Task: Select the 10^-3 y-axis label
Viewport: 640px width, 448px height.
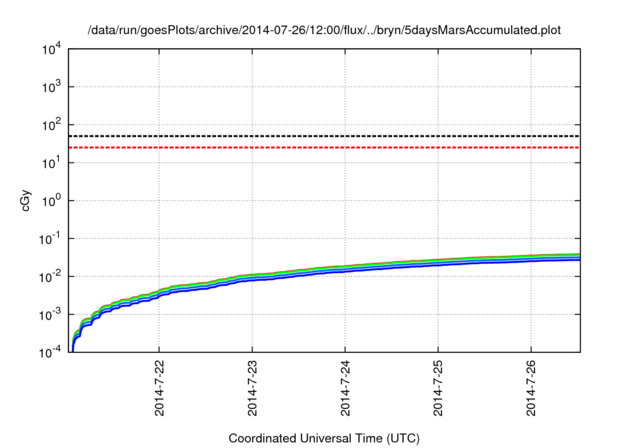Action: tap(50, 314)
